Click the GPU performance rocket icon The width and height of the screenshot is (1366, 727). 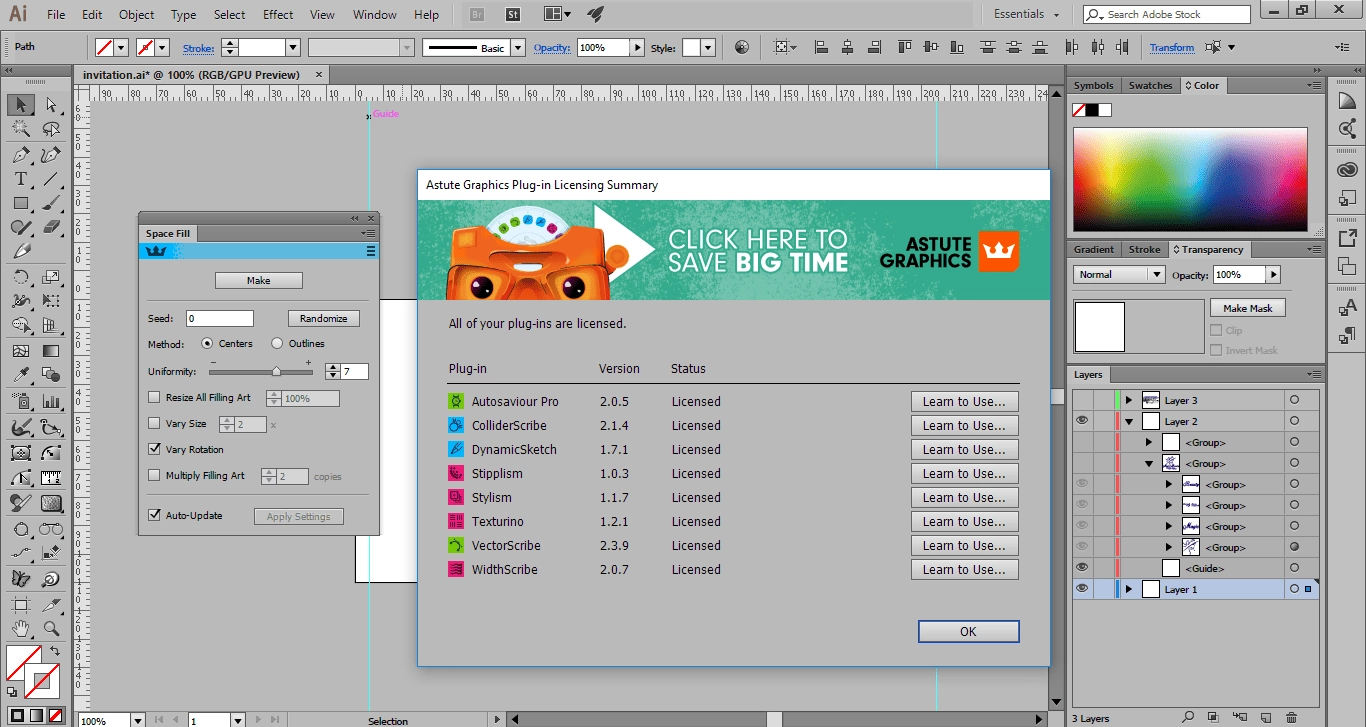click(x=596, y=14)
